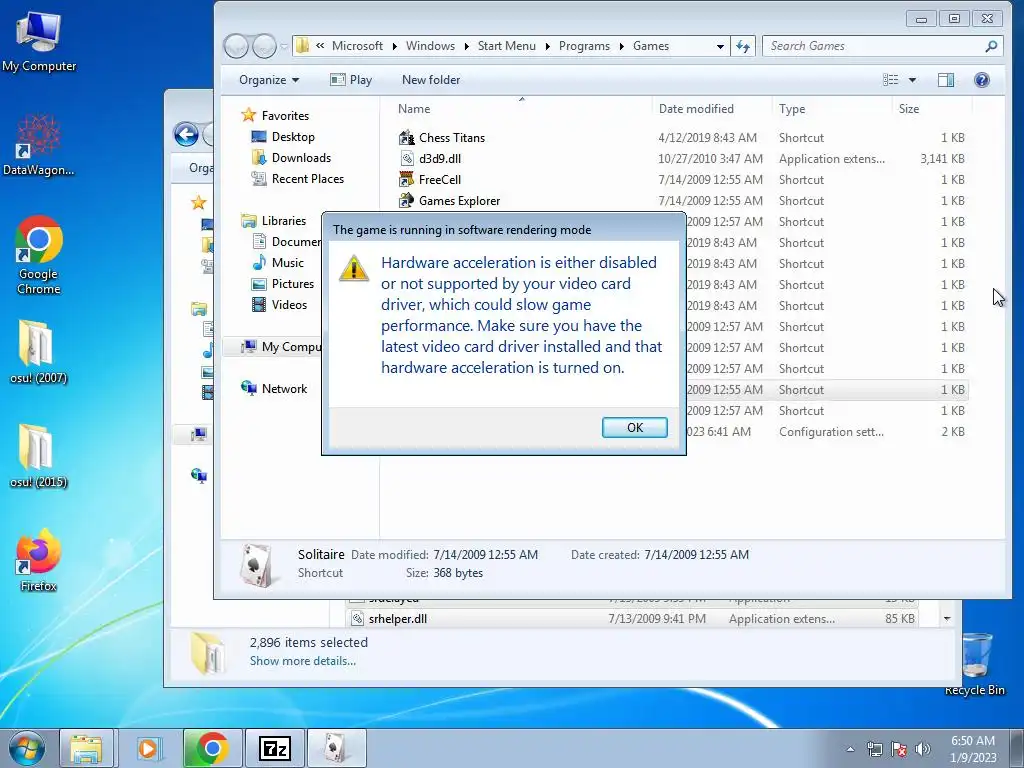Image resolution: width=1024 pixels, height=768 pixels.
Task: Expand the arrow after Start Menu breadcrumb
Action: 547,46
